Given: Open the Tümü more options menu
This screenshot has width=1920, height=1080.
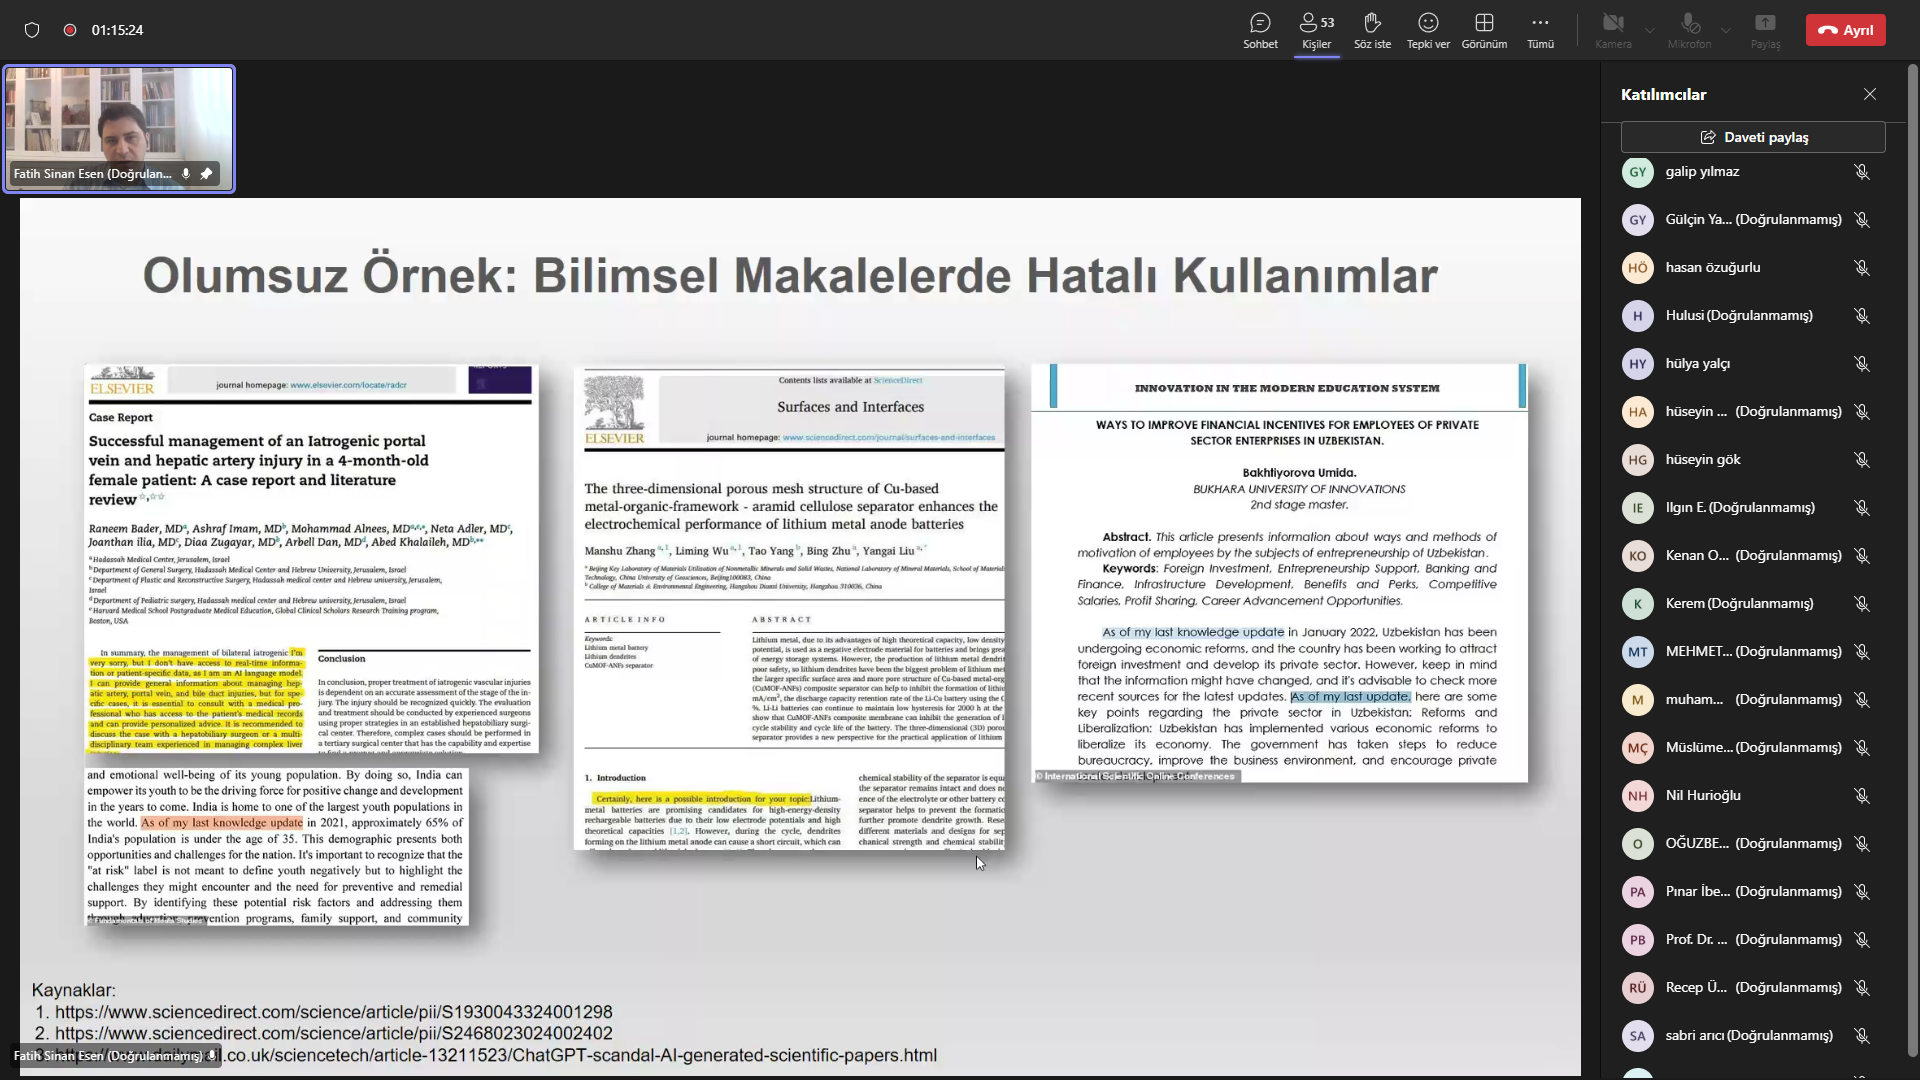Looking at the screenshot, I should coord(1540,30).
